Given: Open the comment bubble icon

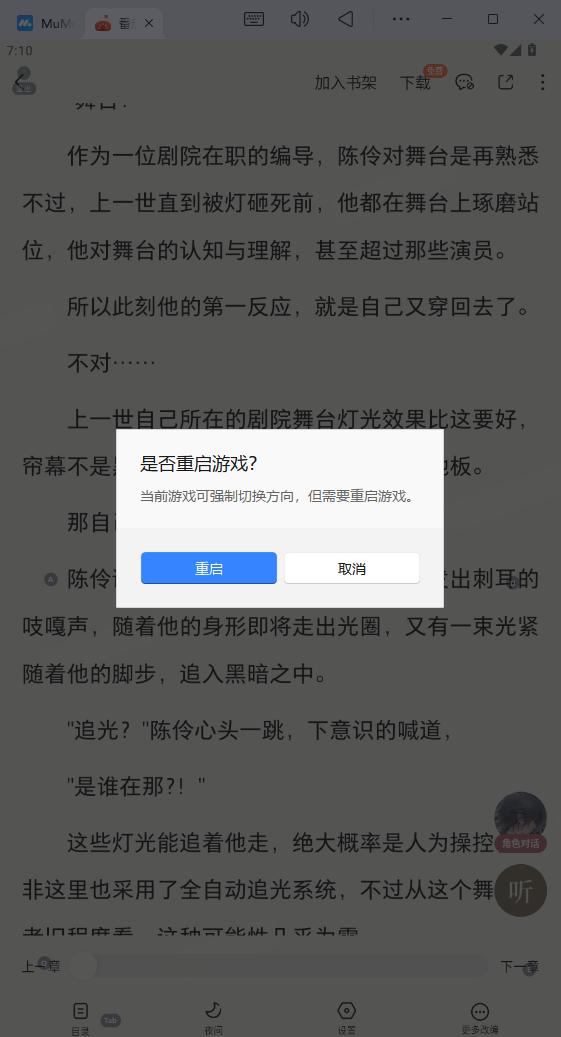Looking at the screenshot, I should click(464, 82).
